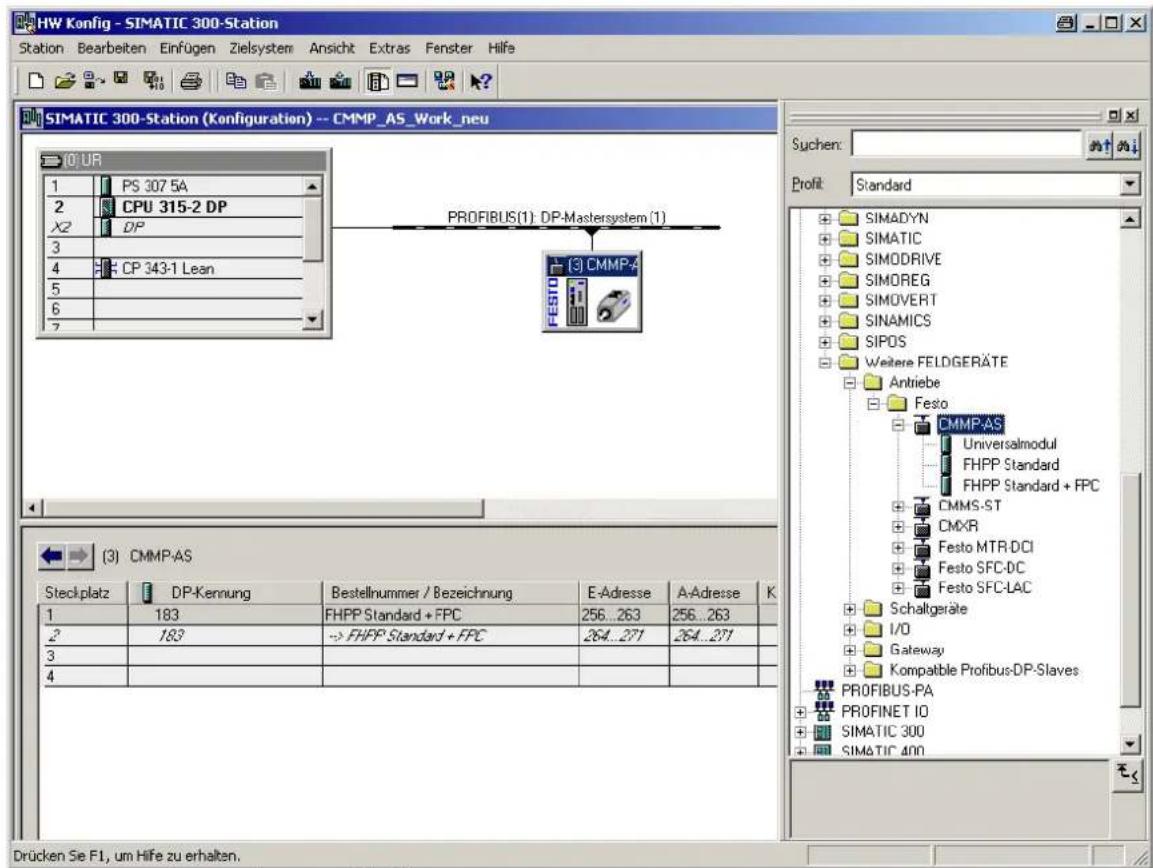Click the back navigation arrow above slot table
The width and height of the screenshot is (1153, 868).
click(51, 557)
